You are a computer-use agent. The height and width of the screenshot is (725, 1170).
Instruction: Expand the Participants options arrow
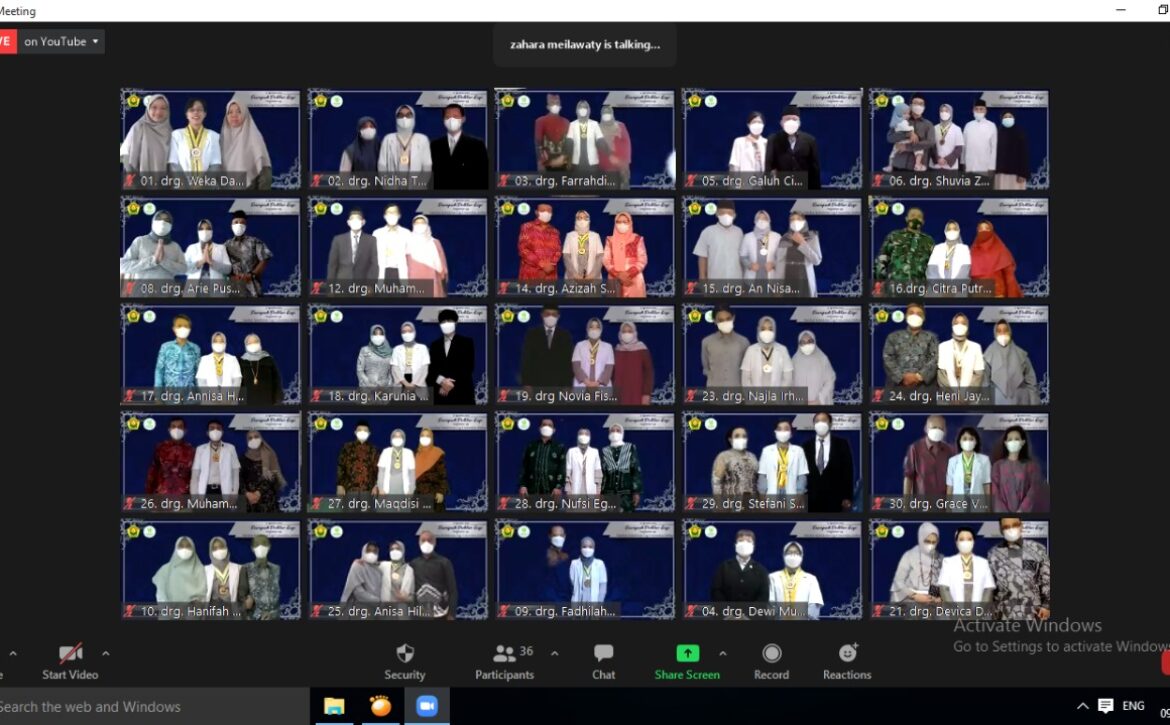[x=554, y=653]
